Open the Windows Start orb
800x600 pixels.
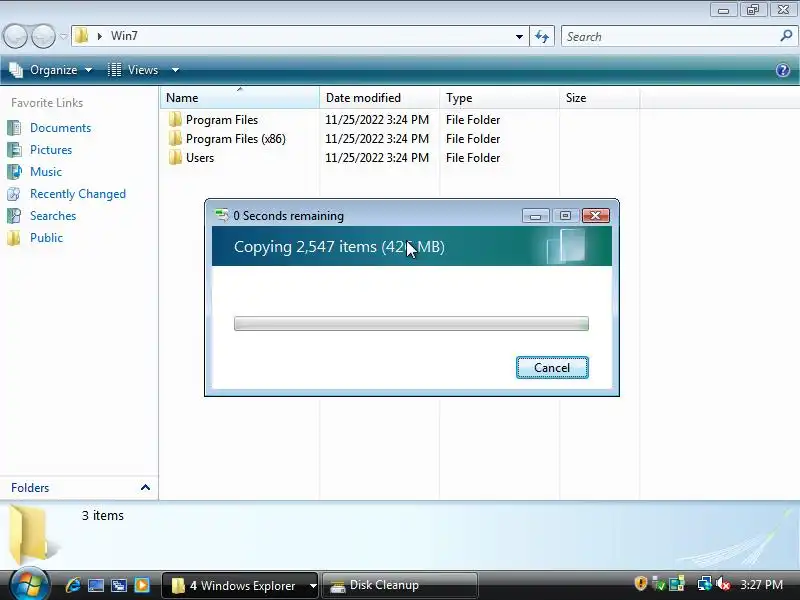tap(29, 585)
